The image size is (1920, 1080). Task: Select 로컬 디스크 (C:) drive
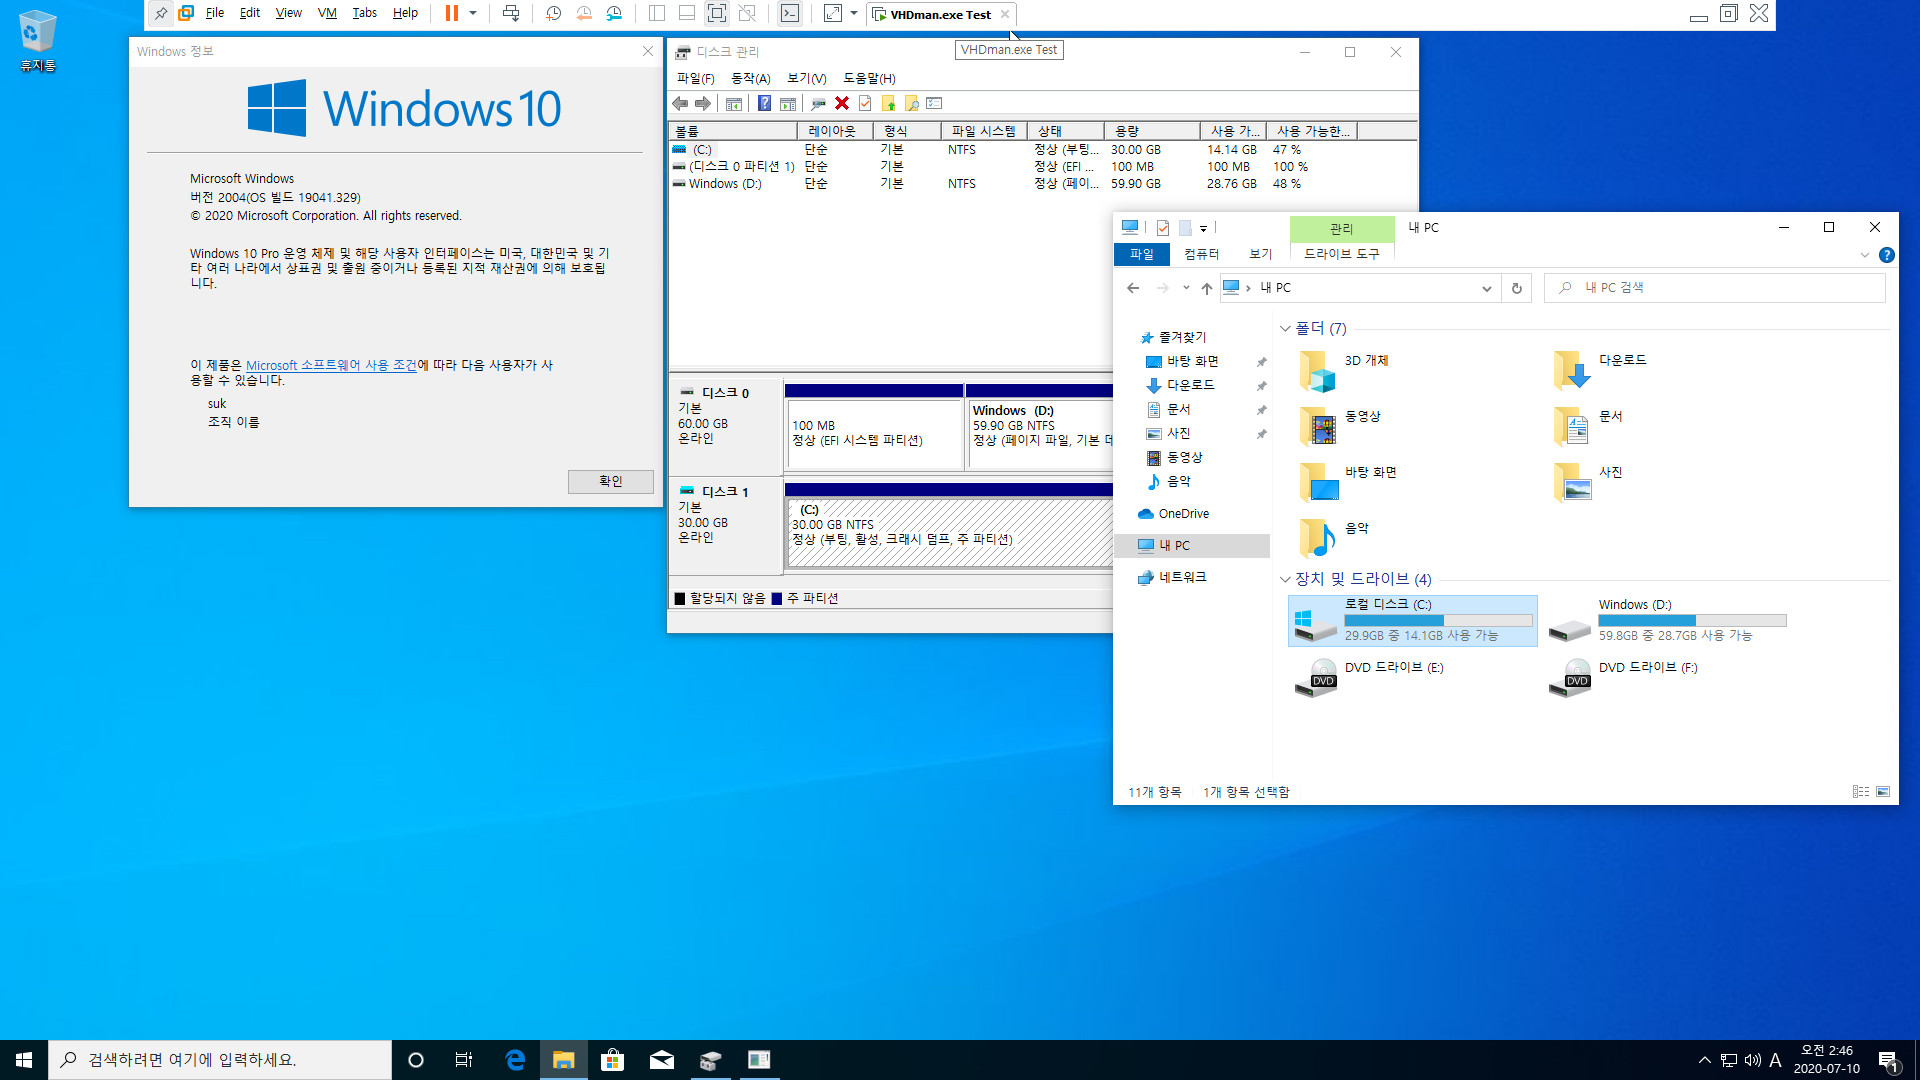[1412, 621]
